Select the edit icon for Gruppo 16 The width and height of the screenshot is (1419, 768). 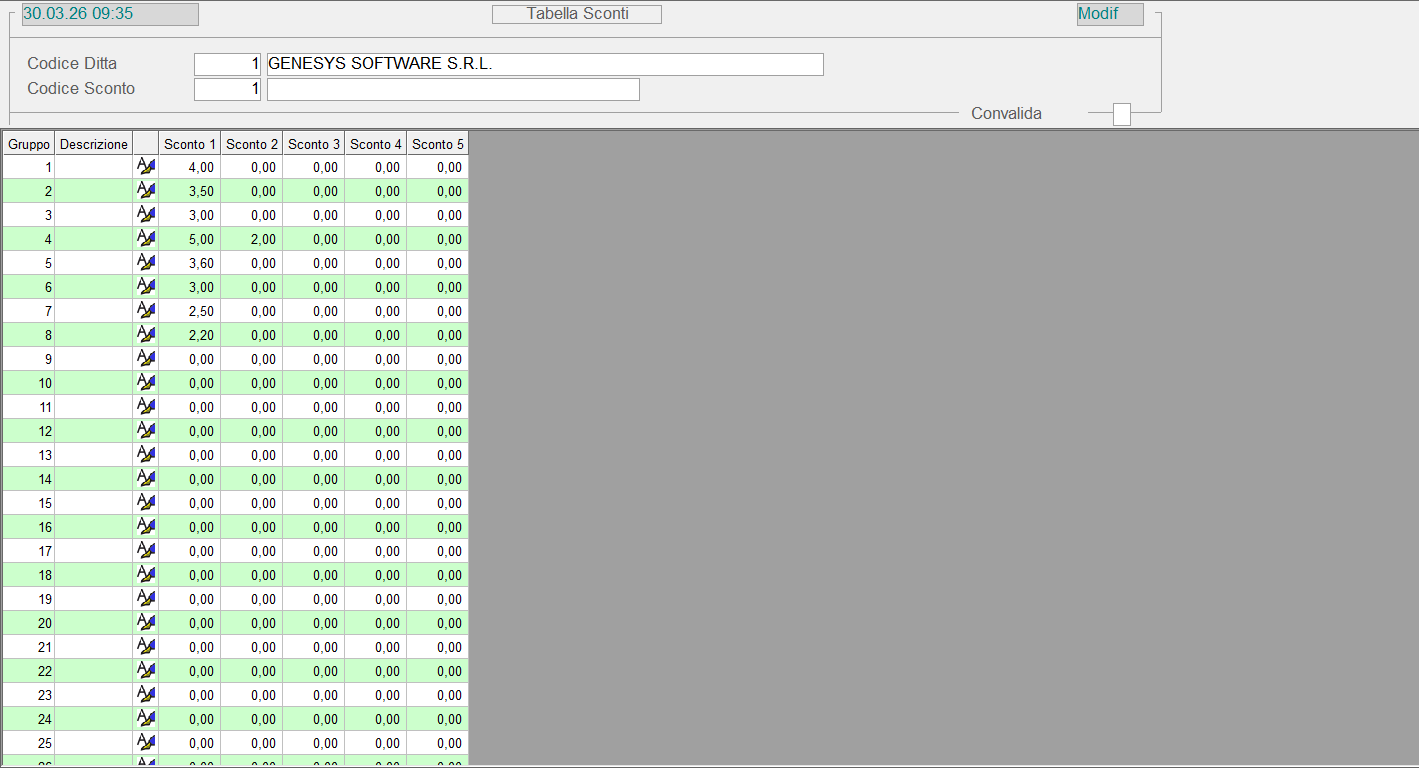coord(146,527)
